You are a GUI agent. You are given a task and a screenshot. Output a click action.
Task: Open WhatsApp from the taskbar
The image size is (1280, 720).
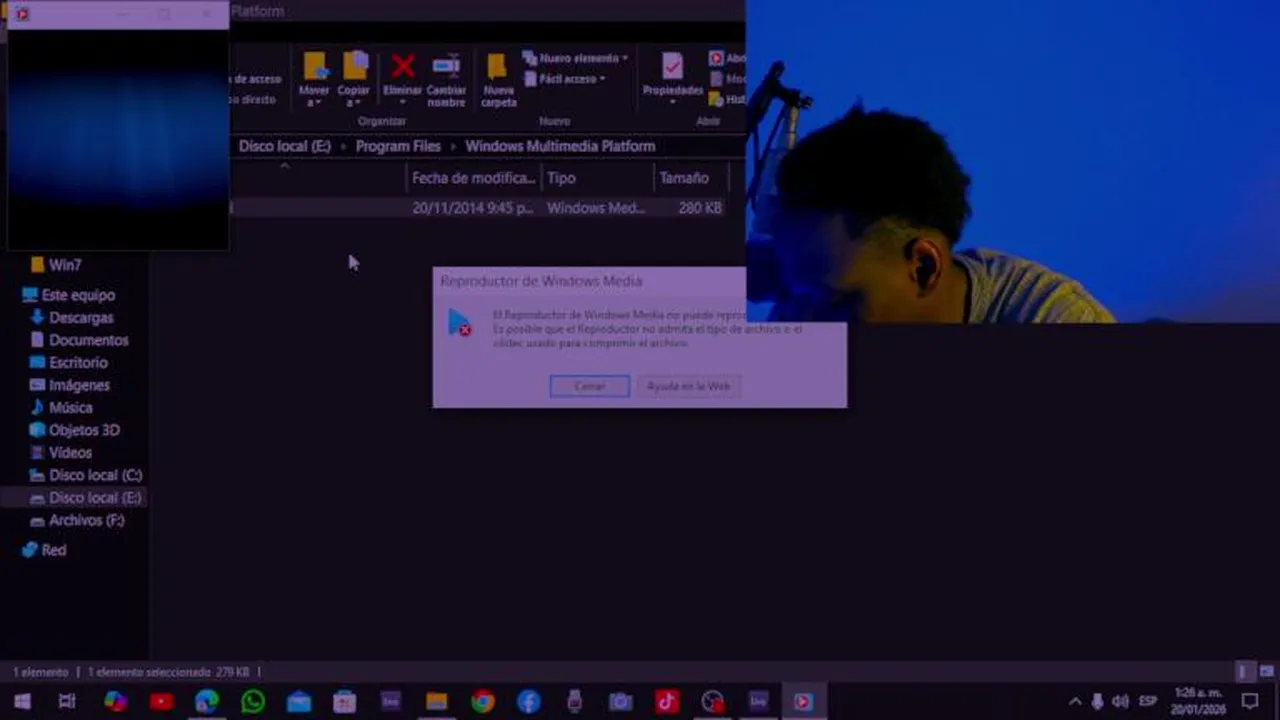(x=253, y=701)
